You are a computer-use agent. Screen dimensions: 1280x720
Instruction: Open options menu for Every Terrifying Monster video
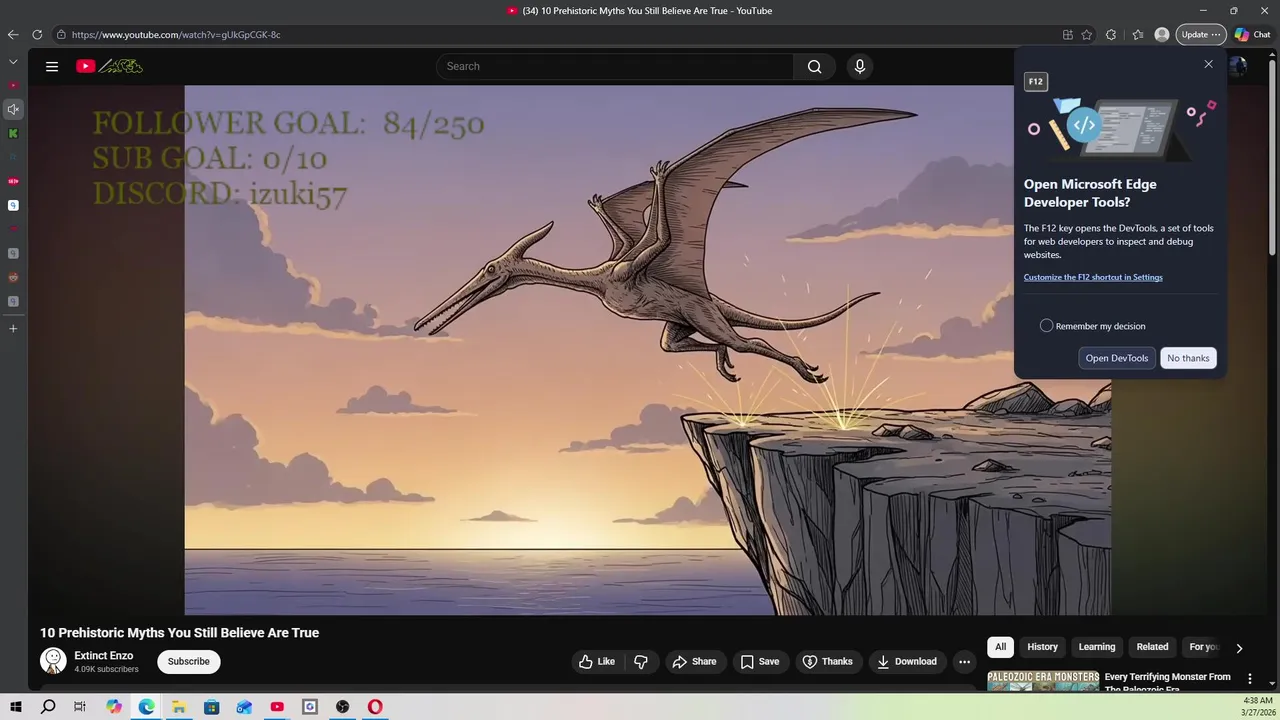pyautogui.click(x=1249, y=678)
